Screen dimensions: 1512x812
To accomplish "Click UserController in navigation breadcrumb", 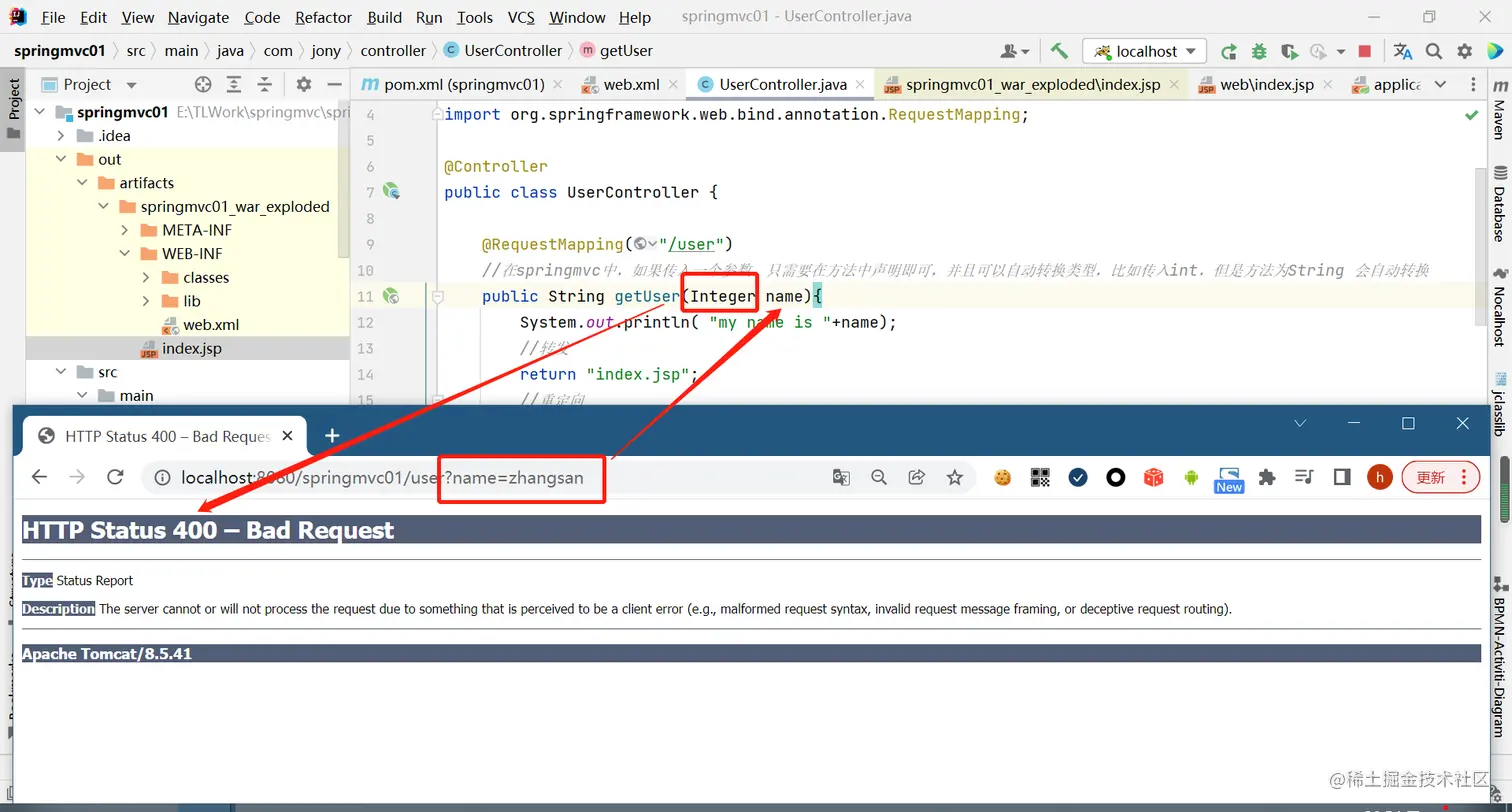I will pos(502,51).
